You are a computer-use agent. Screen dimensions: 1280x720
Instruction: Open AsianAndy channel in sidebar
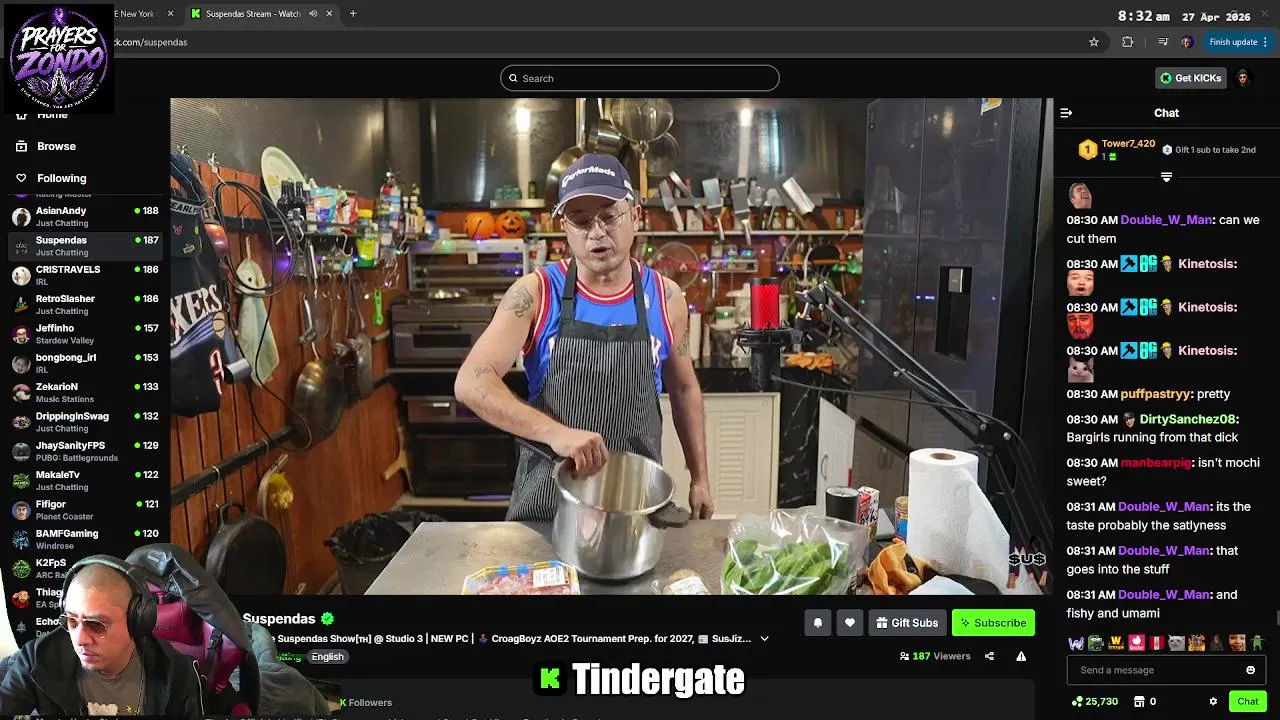tap(85, 216)
